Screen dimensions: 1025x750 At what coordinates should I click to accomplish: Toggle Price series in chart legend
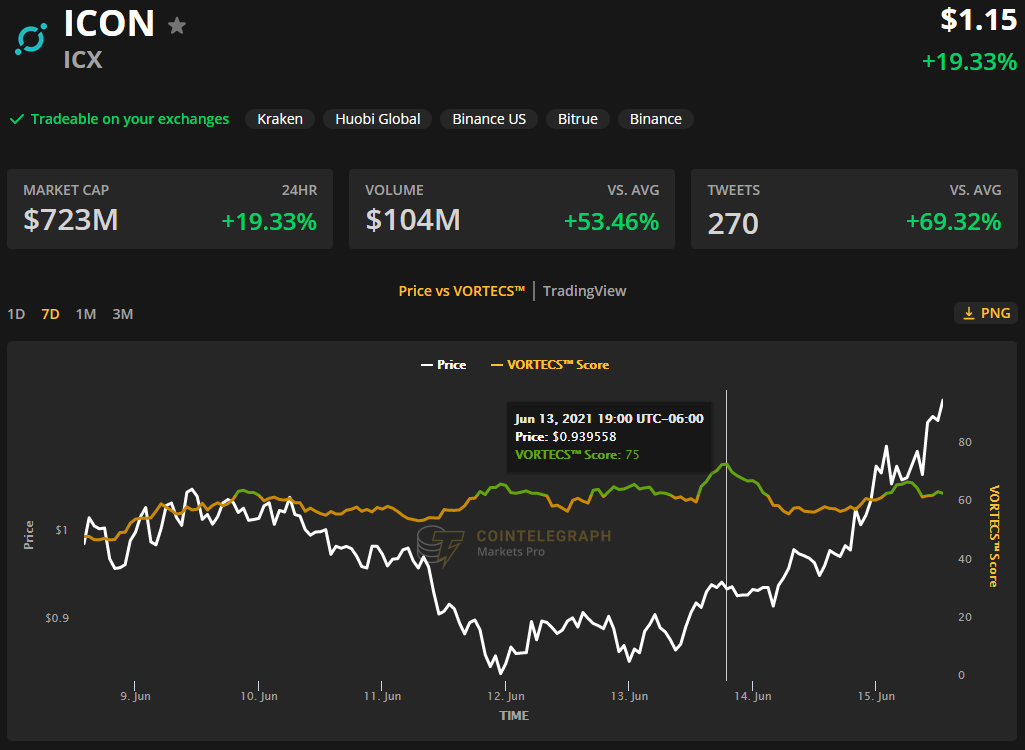point(443,365)
